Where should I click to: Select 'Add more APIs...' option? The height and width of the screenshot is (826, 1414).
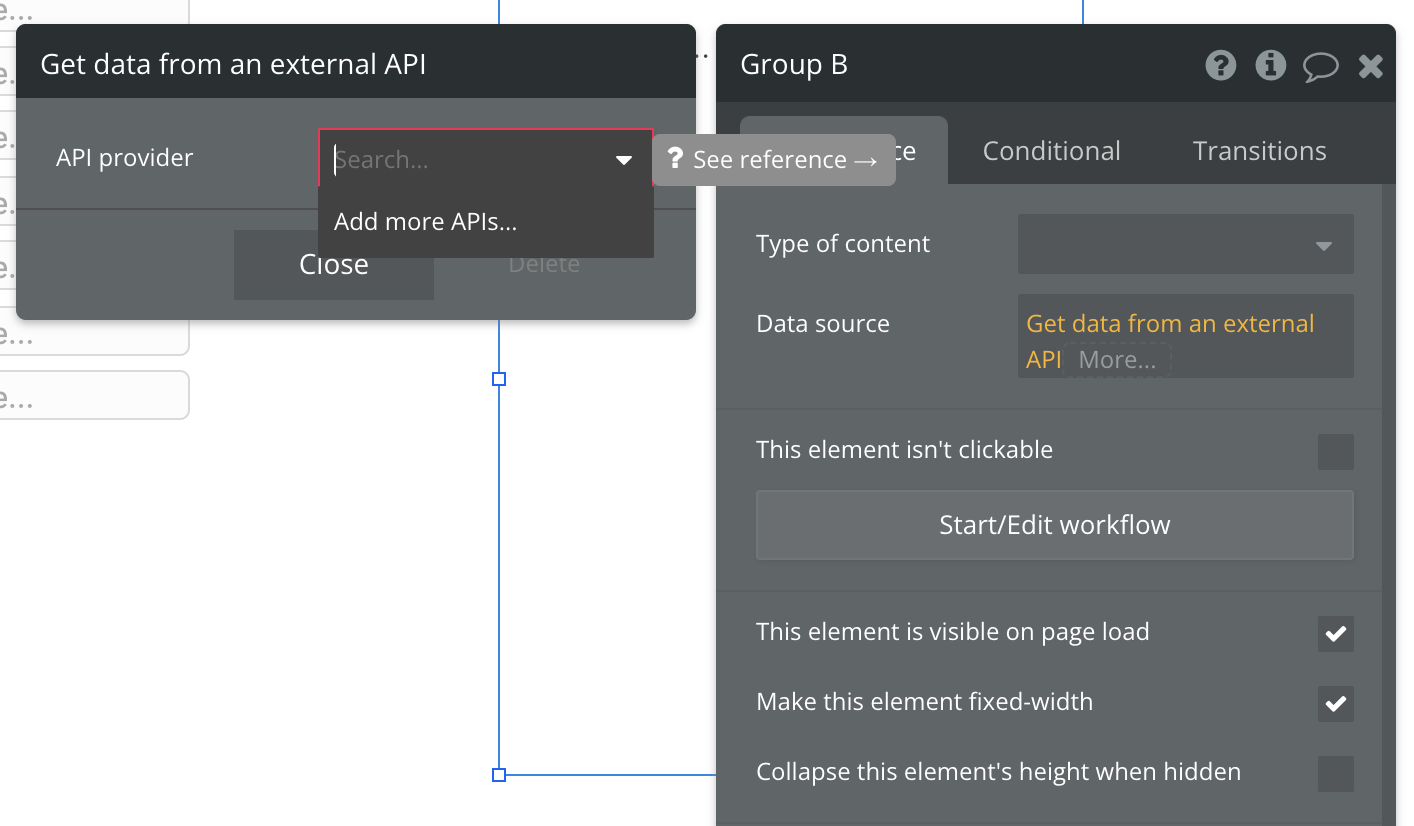(x=425, y=222)
